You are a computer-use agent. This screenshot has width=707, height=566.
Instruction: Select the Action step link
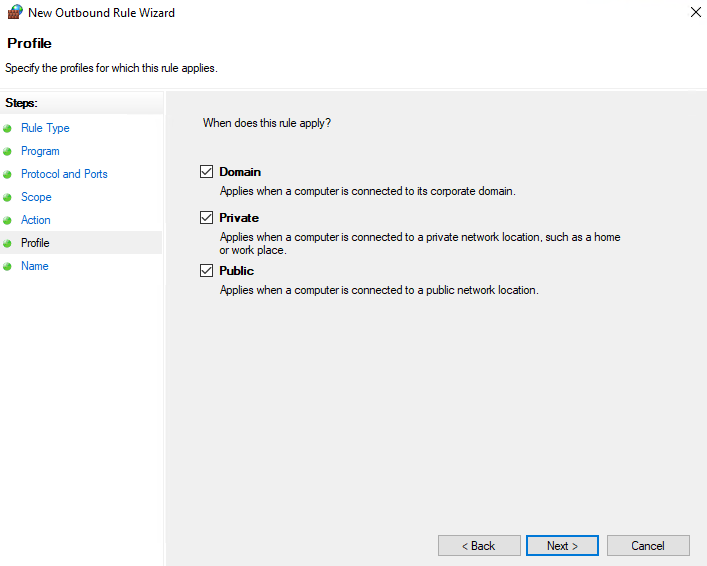35,220
